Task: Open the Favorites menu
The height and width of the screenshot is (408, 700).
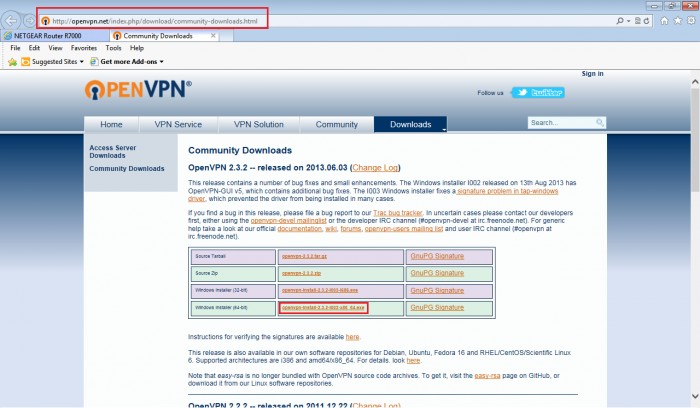Action: (x=84, y=48)
